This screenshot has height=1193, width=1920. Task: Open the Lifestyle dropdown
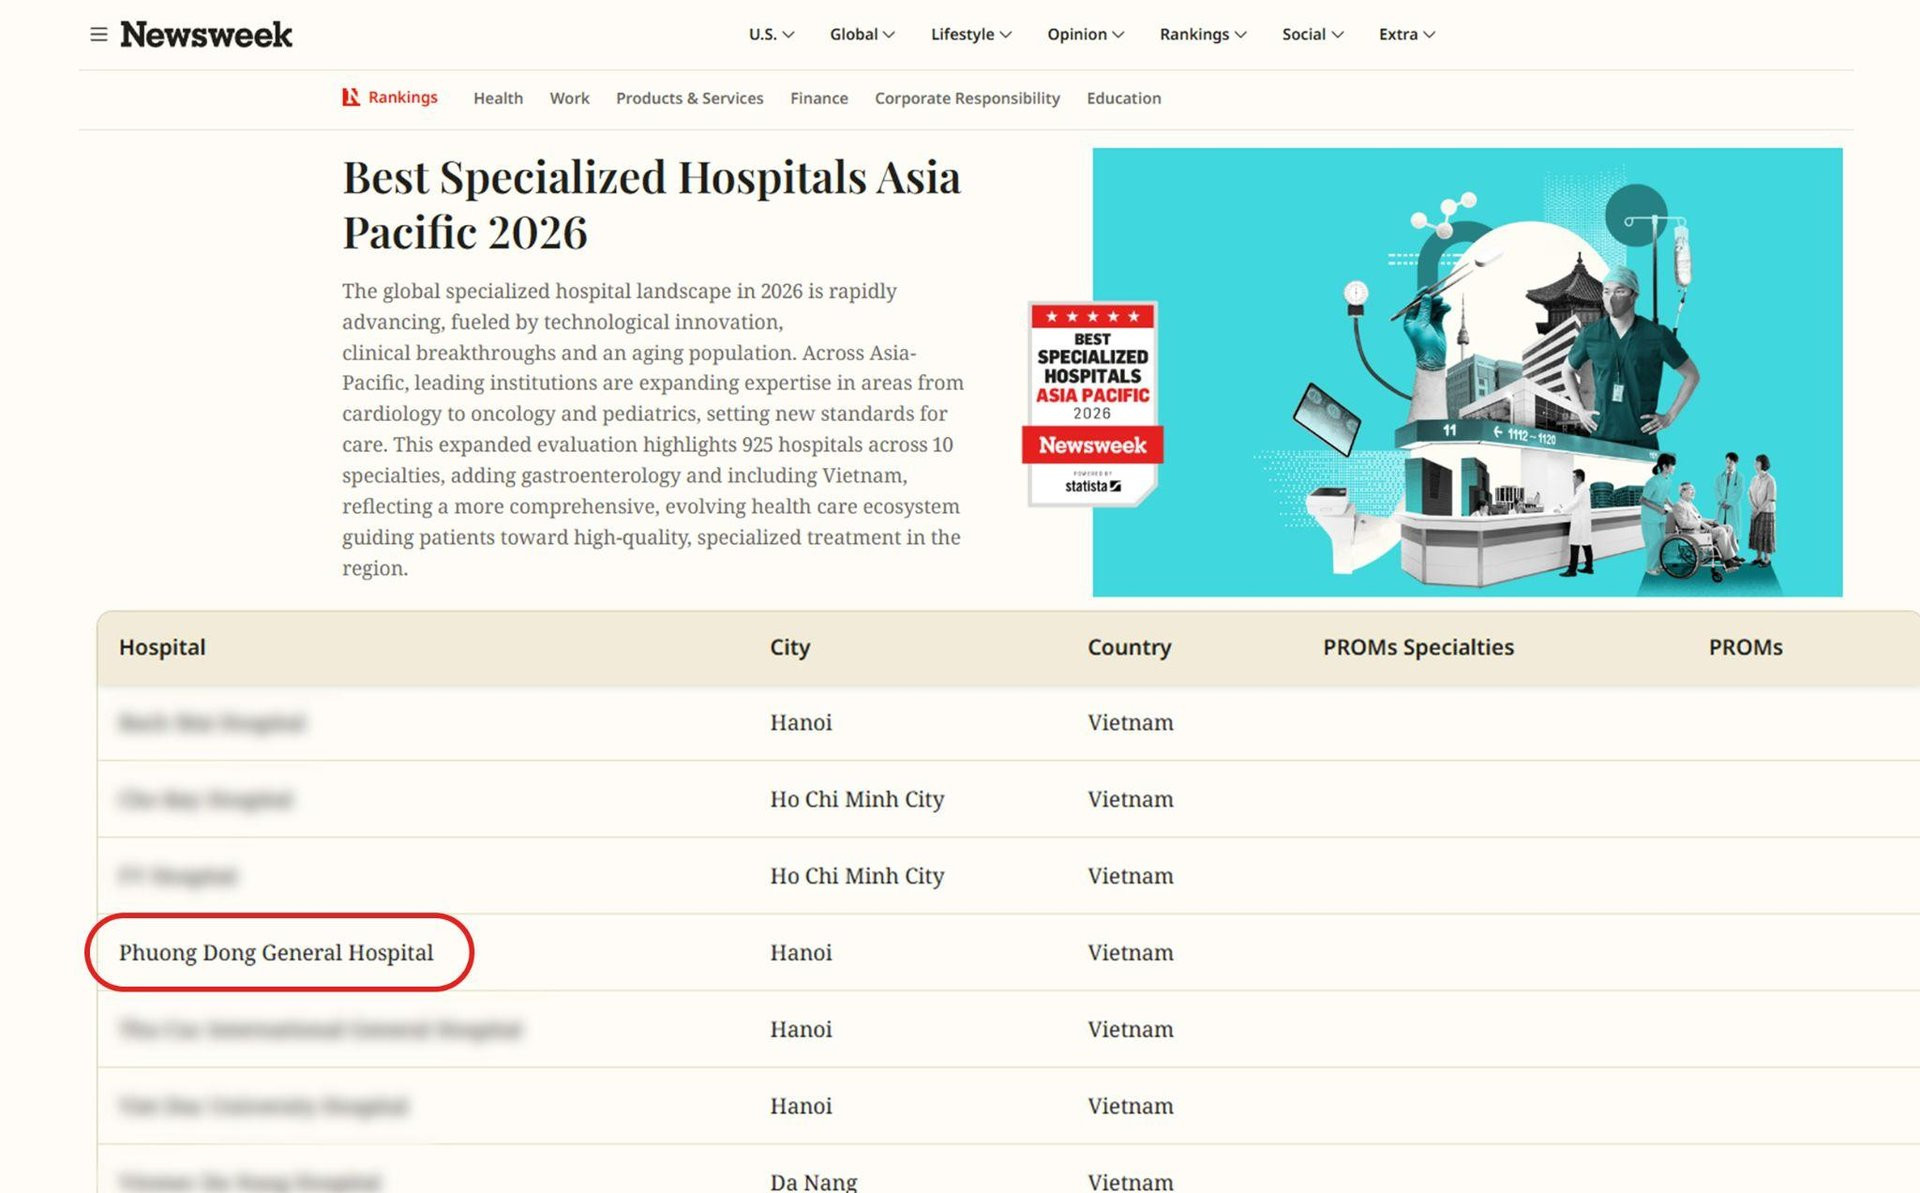[x=971, y=34]
